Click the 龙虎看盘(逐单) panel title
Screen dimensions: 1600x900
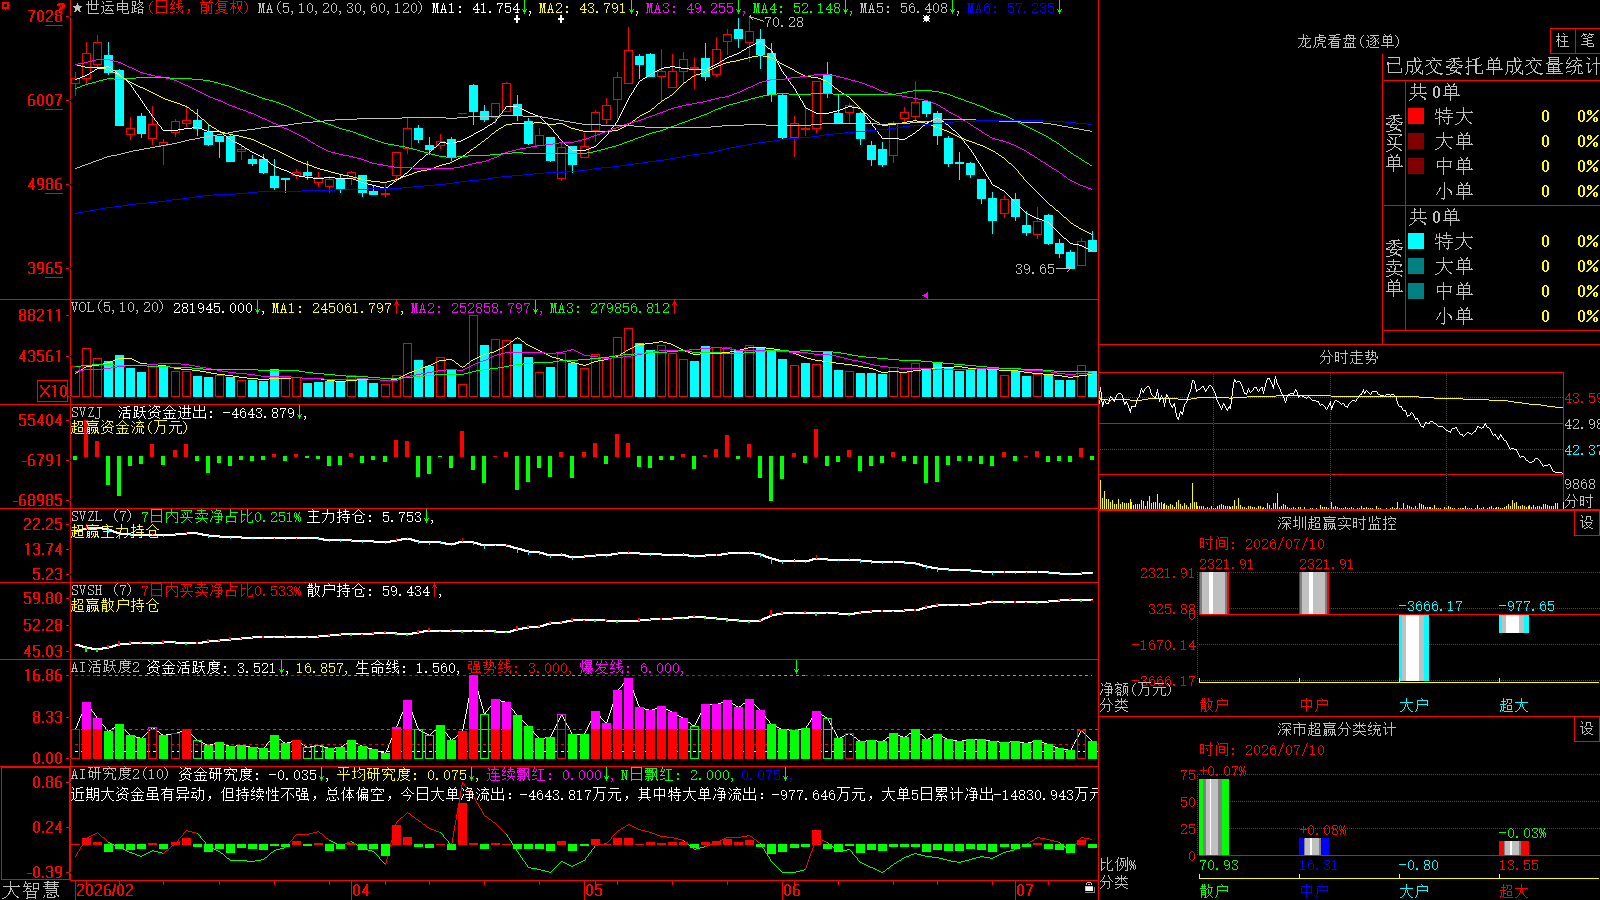(x=1349, y=41)
